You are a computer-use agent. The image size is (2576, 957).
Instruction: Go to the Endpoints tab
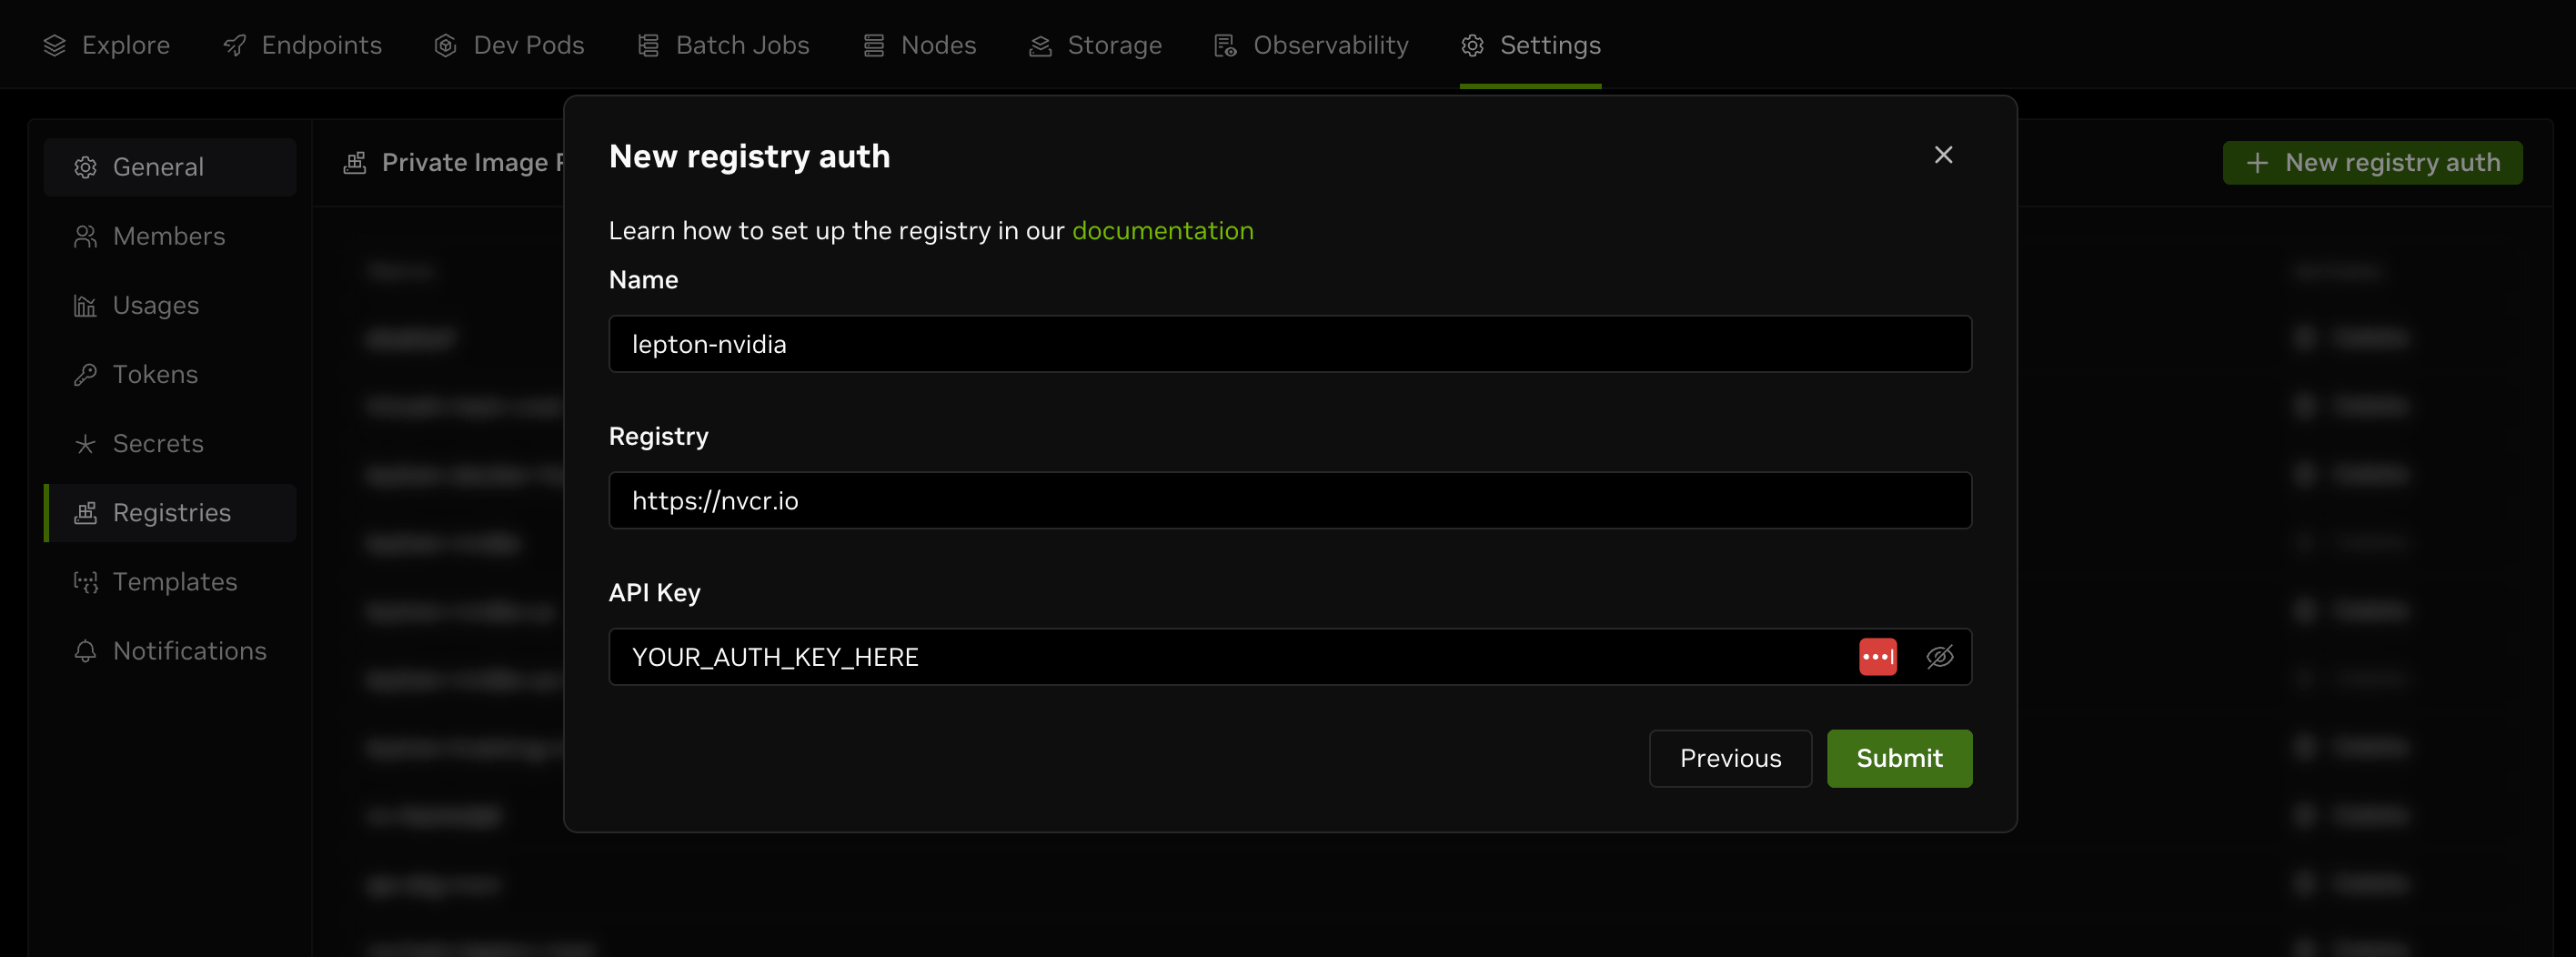(x=302, y=45)
